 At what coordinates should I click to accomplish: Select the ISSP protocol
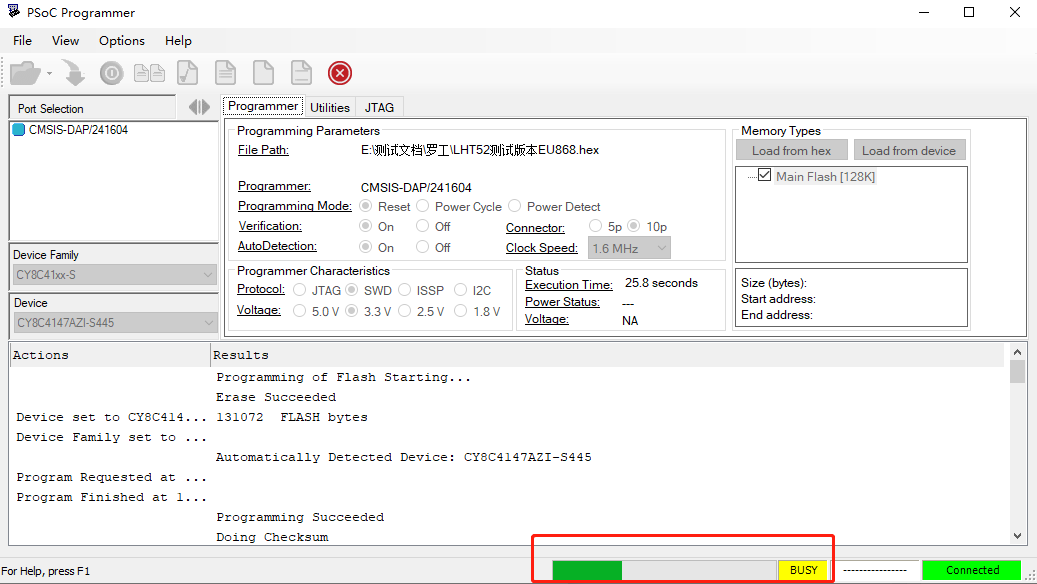click(405, 290)
